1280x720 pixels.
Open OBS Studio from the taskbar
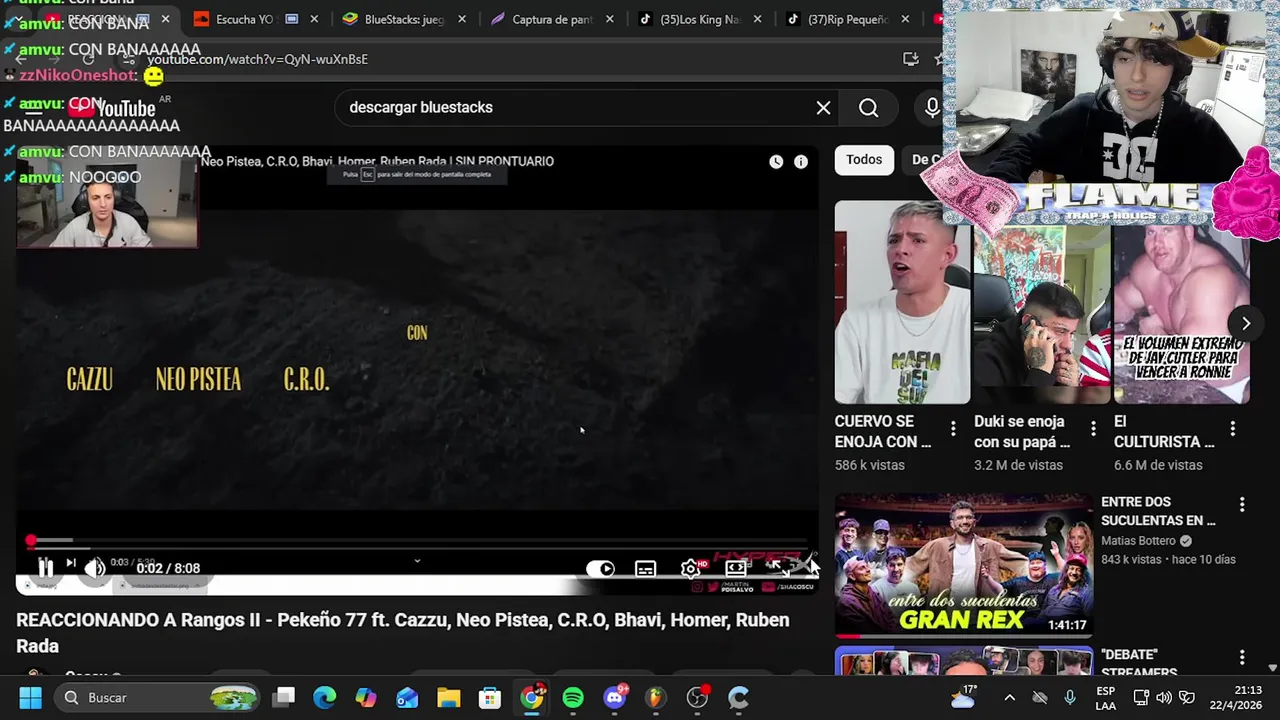(697, 697)
